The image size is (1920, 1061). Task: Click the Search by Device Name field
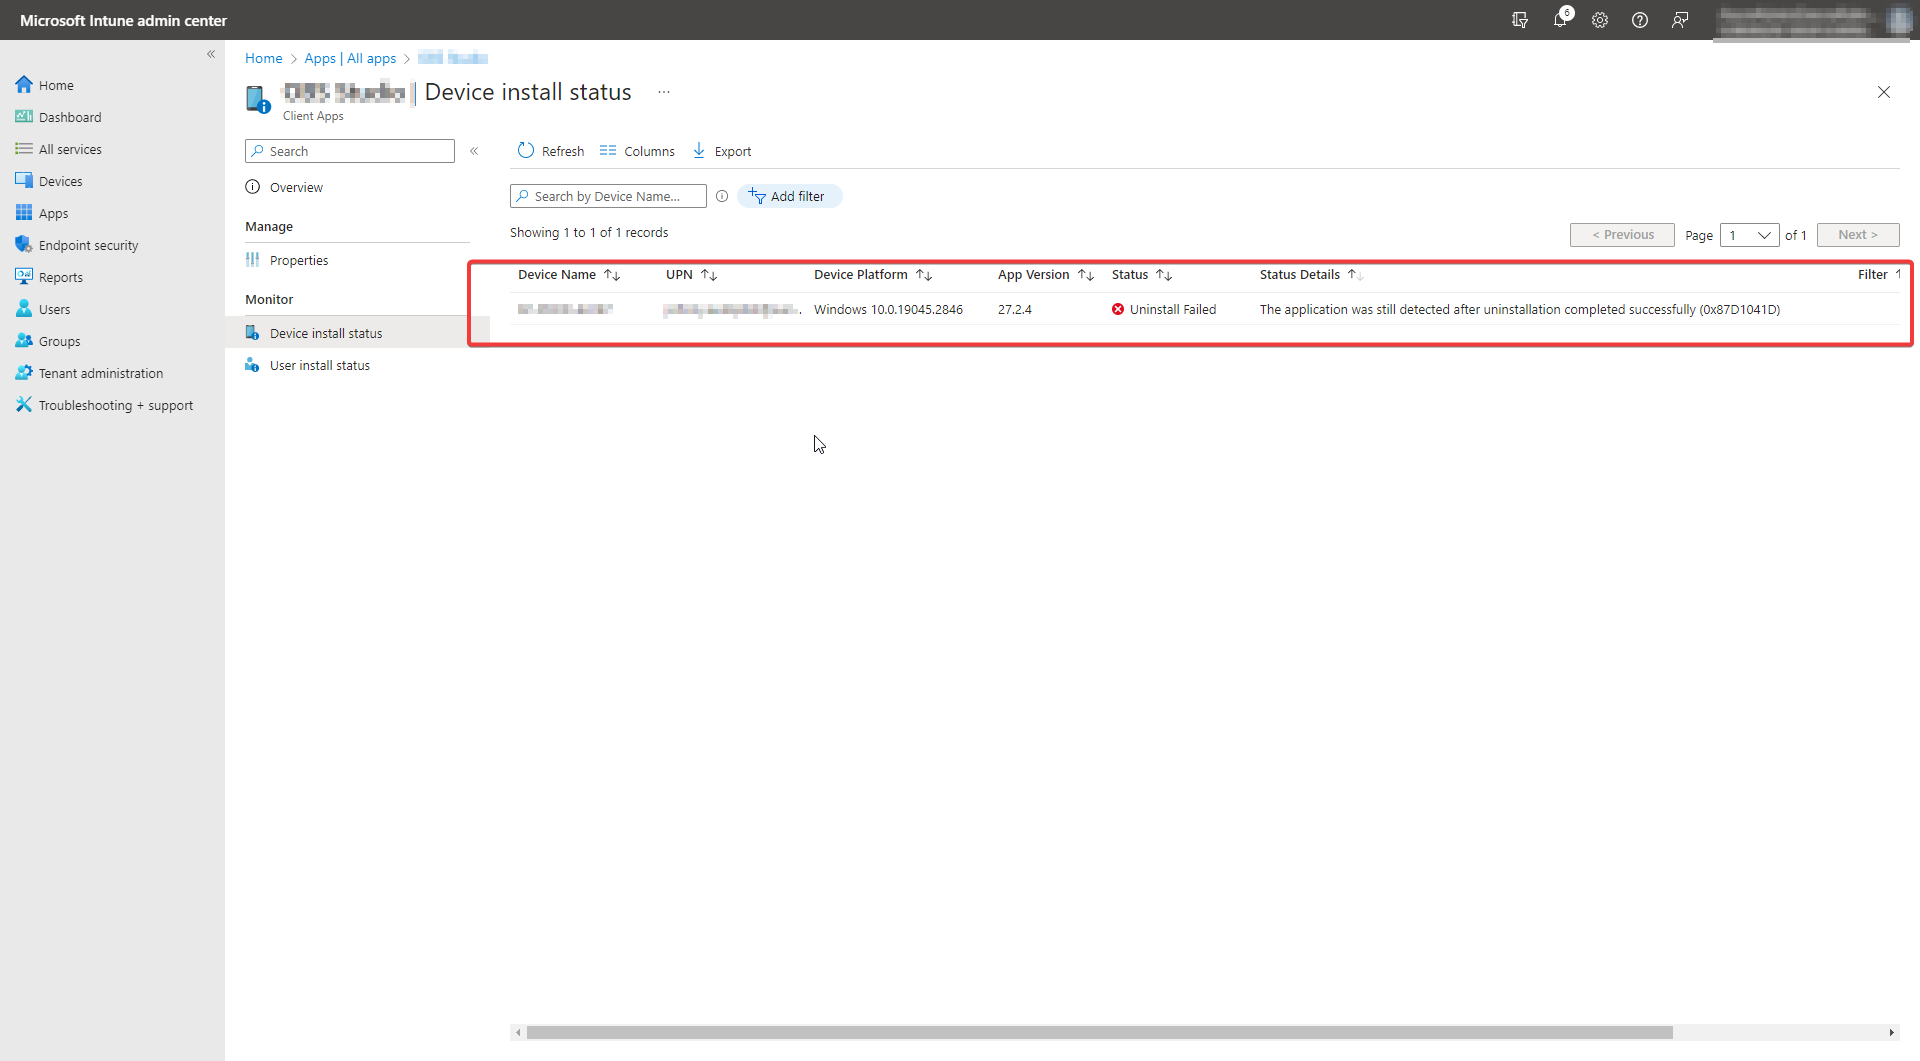pyautogui.click(x=607, y=195)
